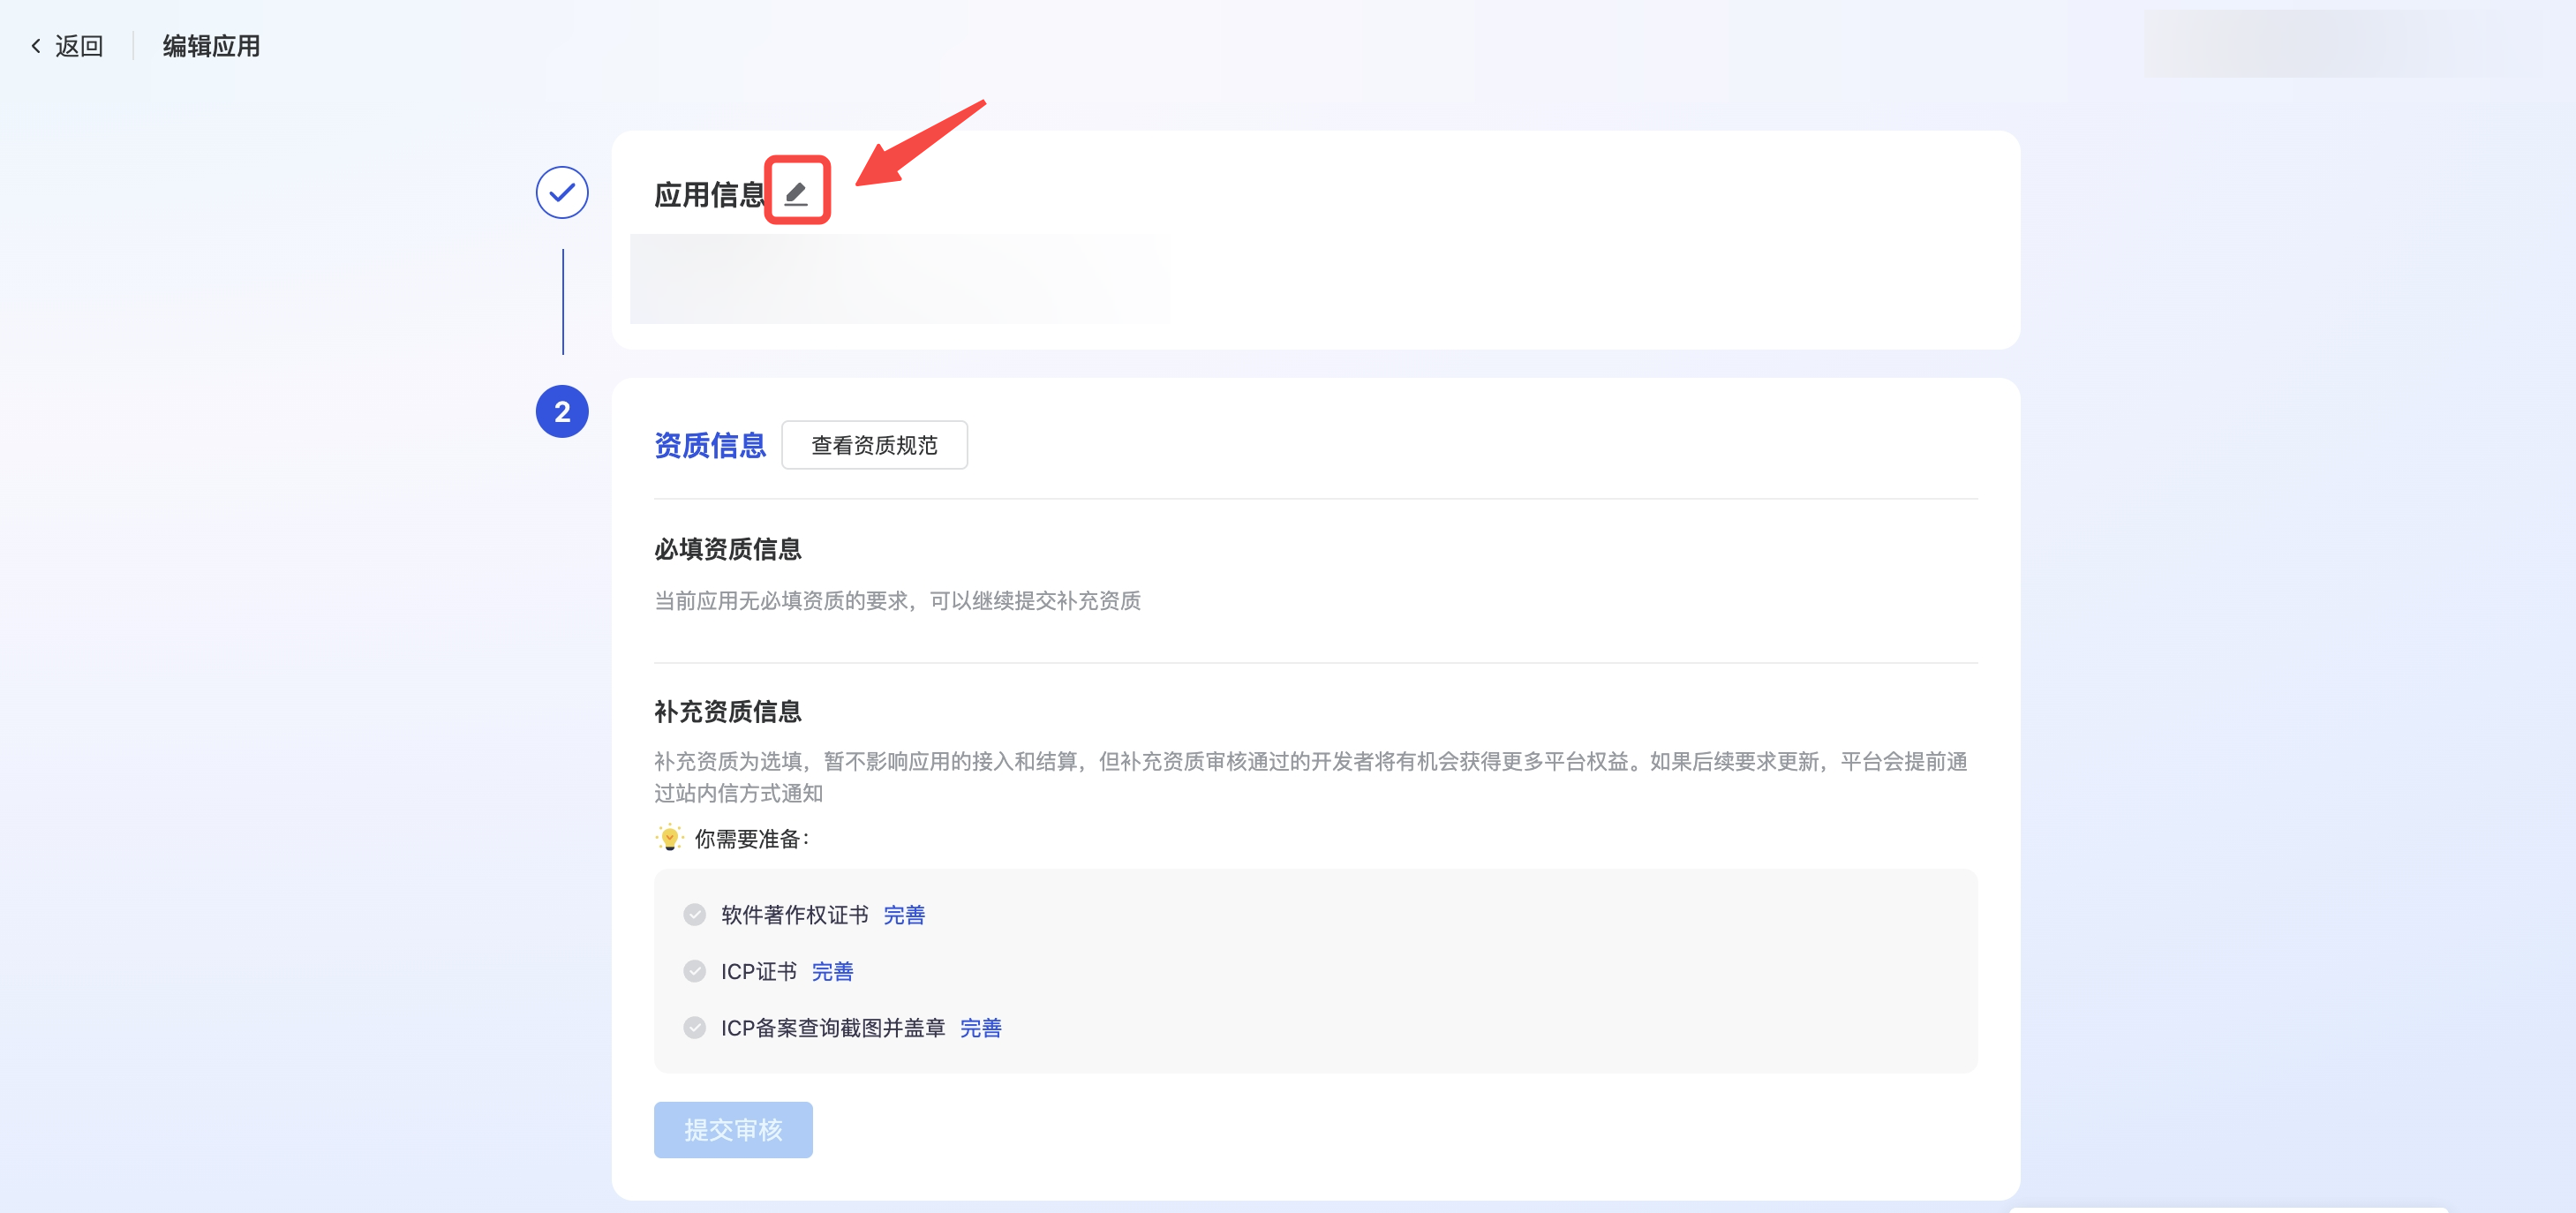Click the 补充资质信息 heading
The height and width of the screenshot is (1213, 2576).
click(727, 711)
